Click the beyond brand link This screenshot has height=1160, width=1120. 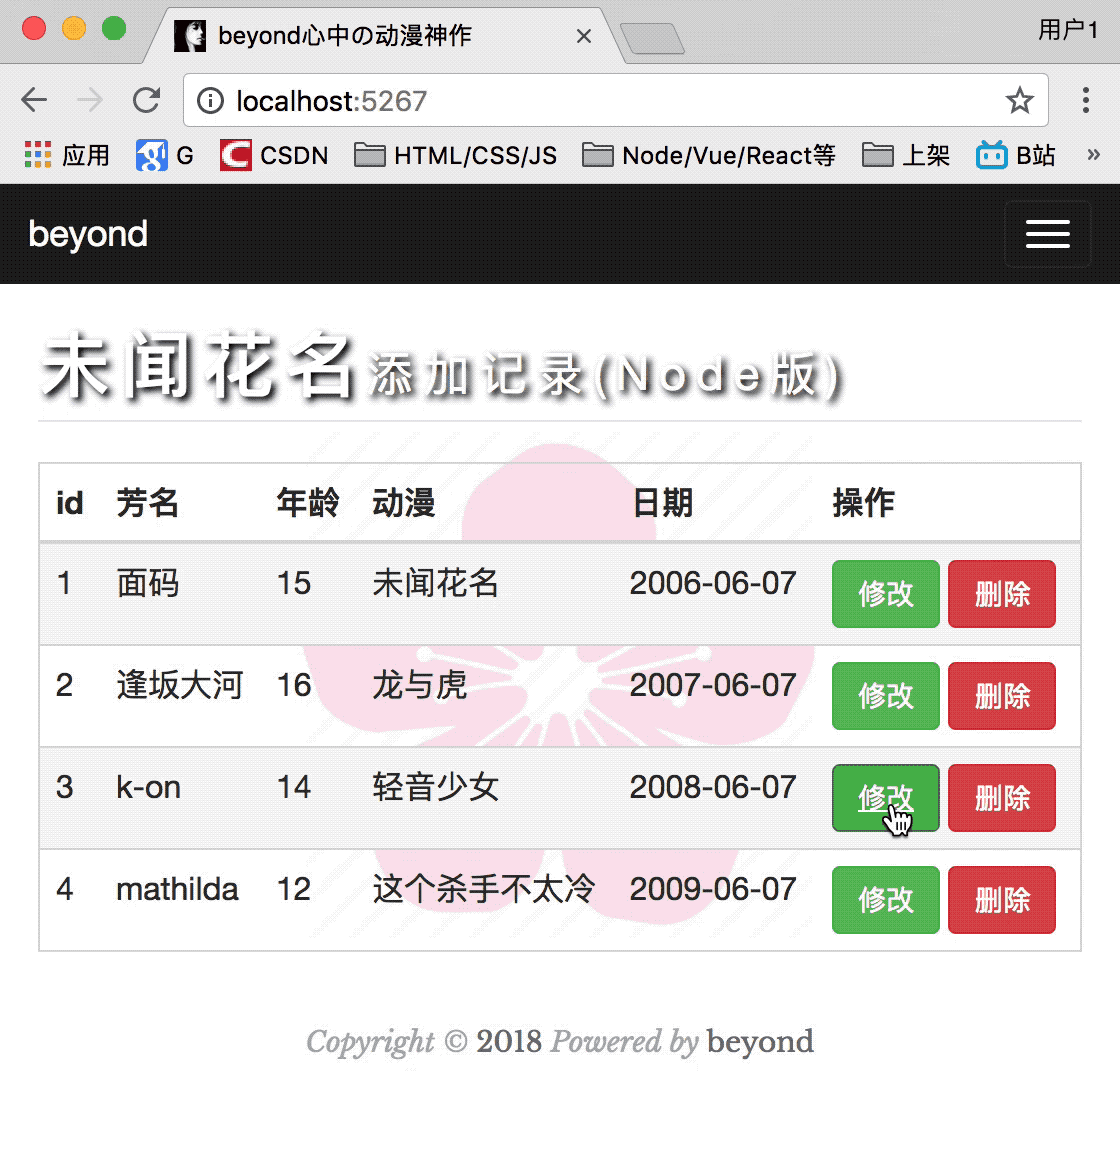click(x=88, y=235)
